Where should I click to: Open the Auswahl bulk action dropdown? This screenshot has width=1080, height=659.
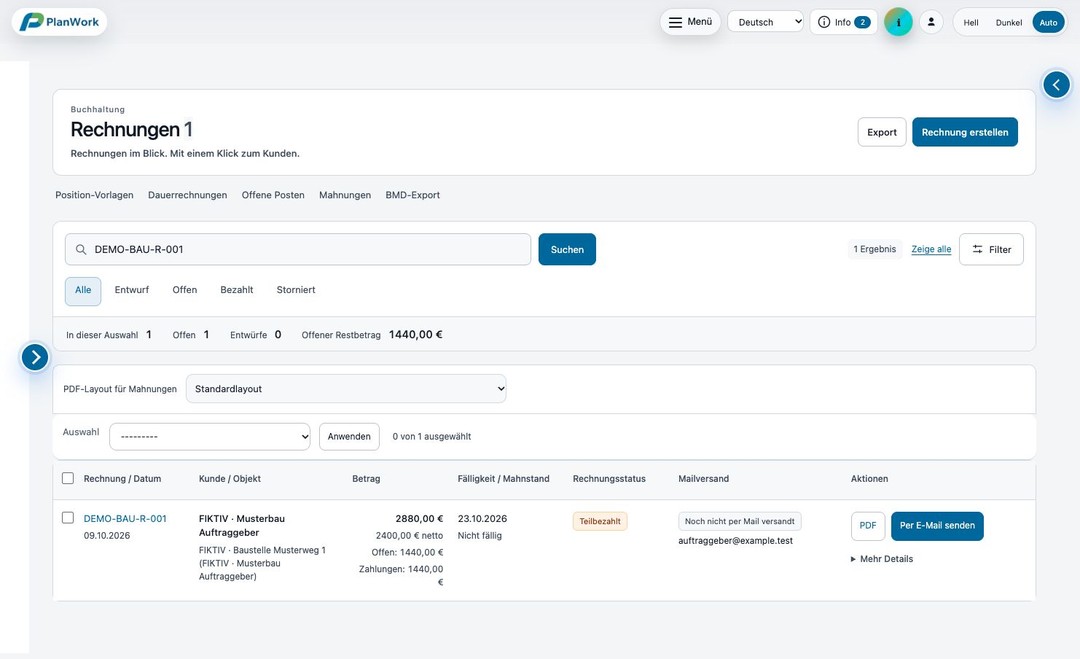click(210, 437)
